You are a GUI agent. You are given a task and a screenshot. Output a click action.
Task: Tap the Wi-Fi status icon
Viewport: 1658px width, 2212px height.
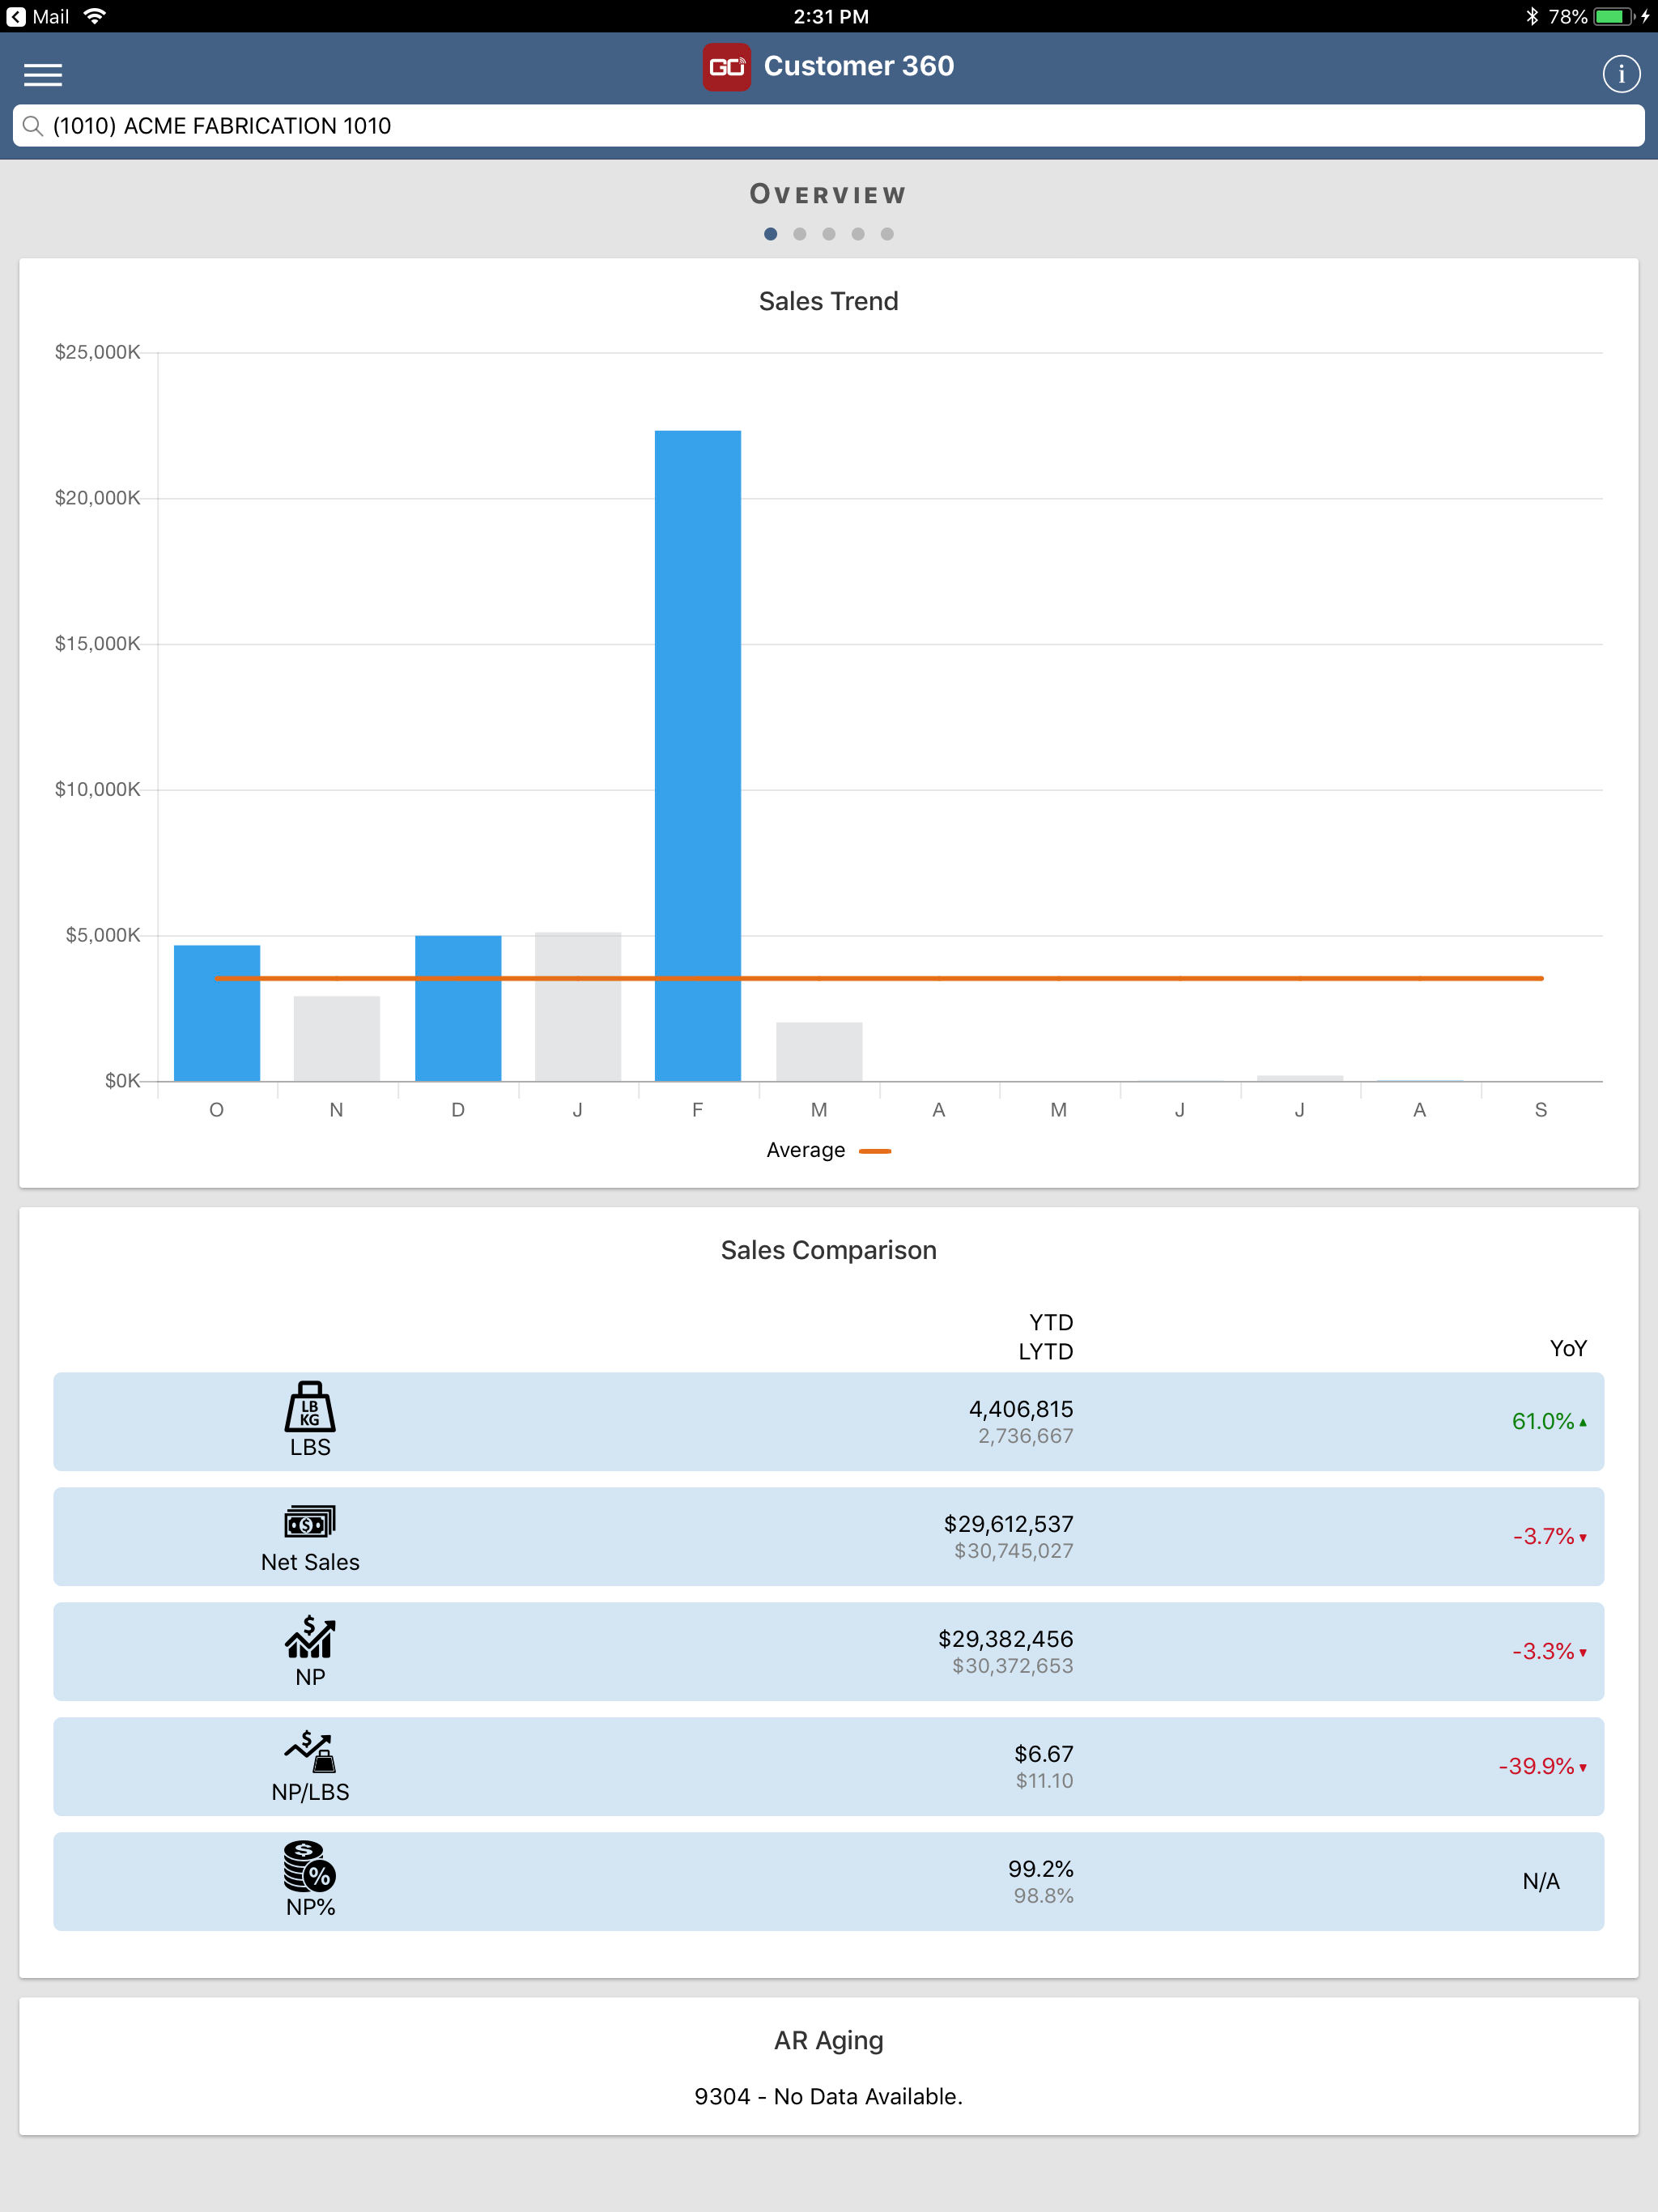coord(95,16)
